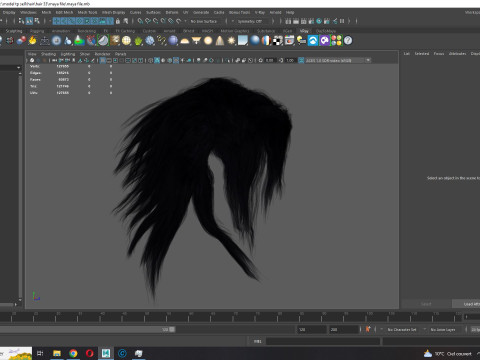The height and width of the screenshot is (360, 480).
Task: Click the flame icon on the V-Ray shelf
Action: tap(32, 40)
